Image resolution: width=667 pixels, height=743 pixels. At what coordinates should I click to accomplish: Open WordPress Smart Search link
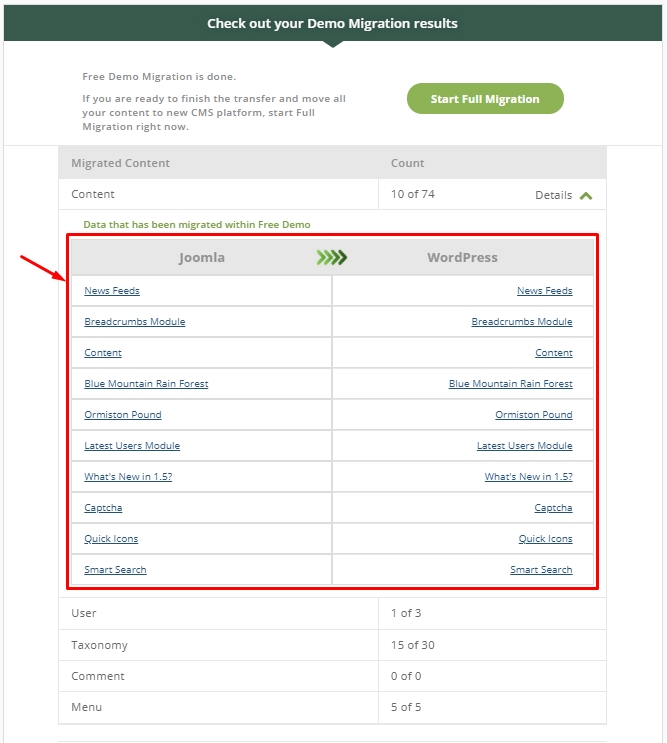click(x=541, y=570)
